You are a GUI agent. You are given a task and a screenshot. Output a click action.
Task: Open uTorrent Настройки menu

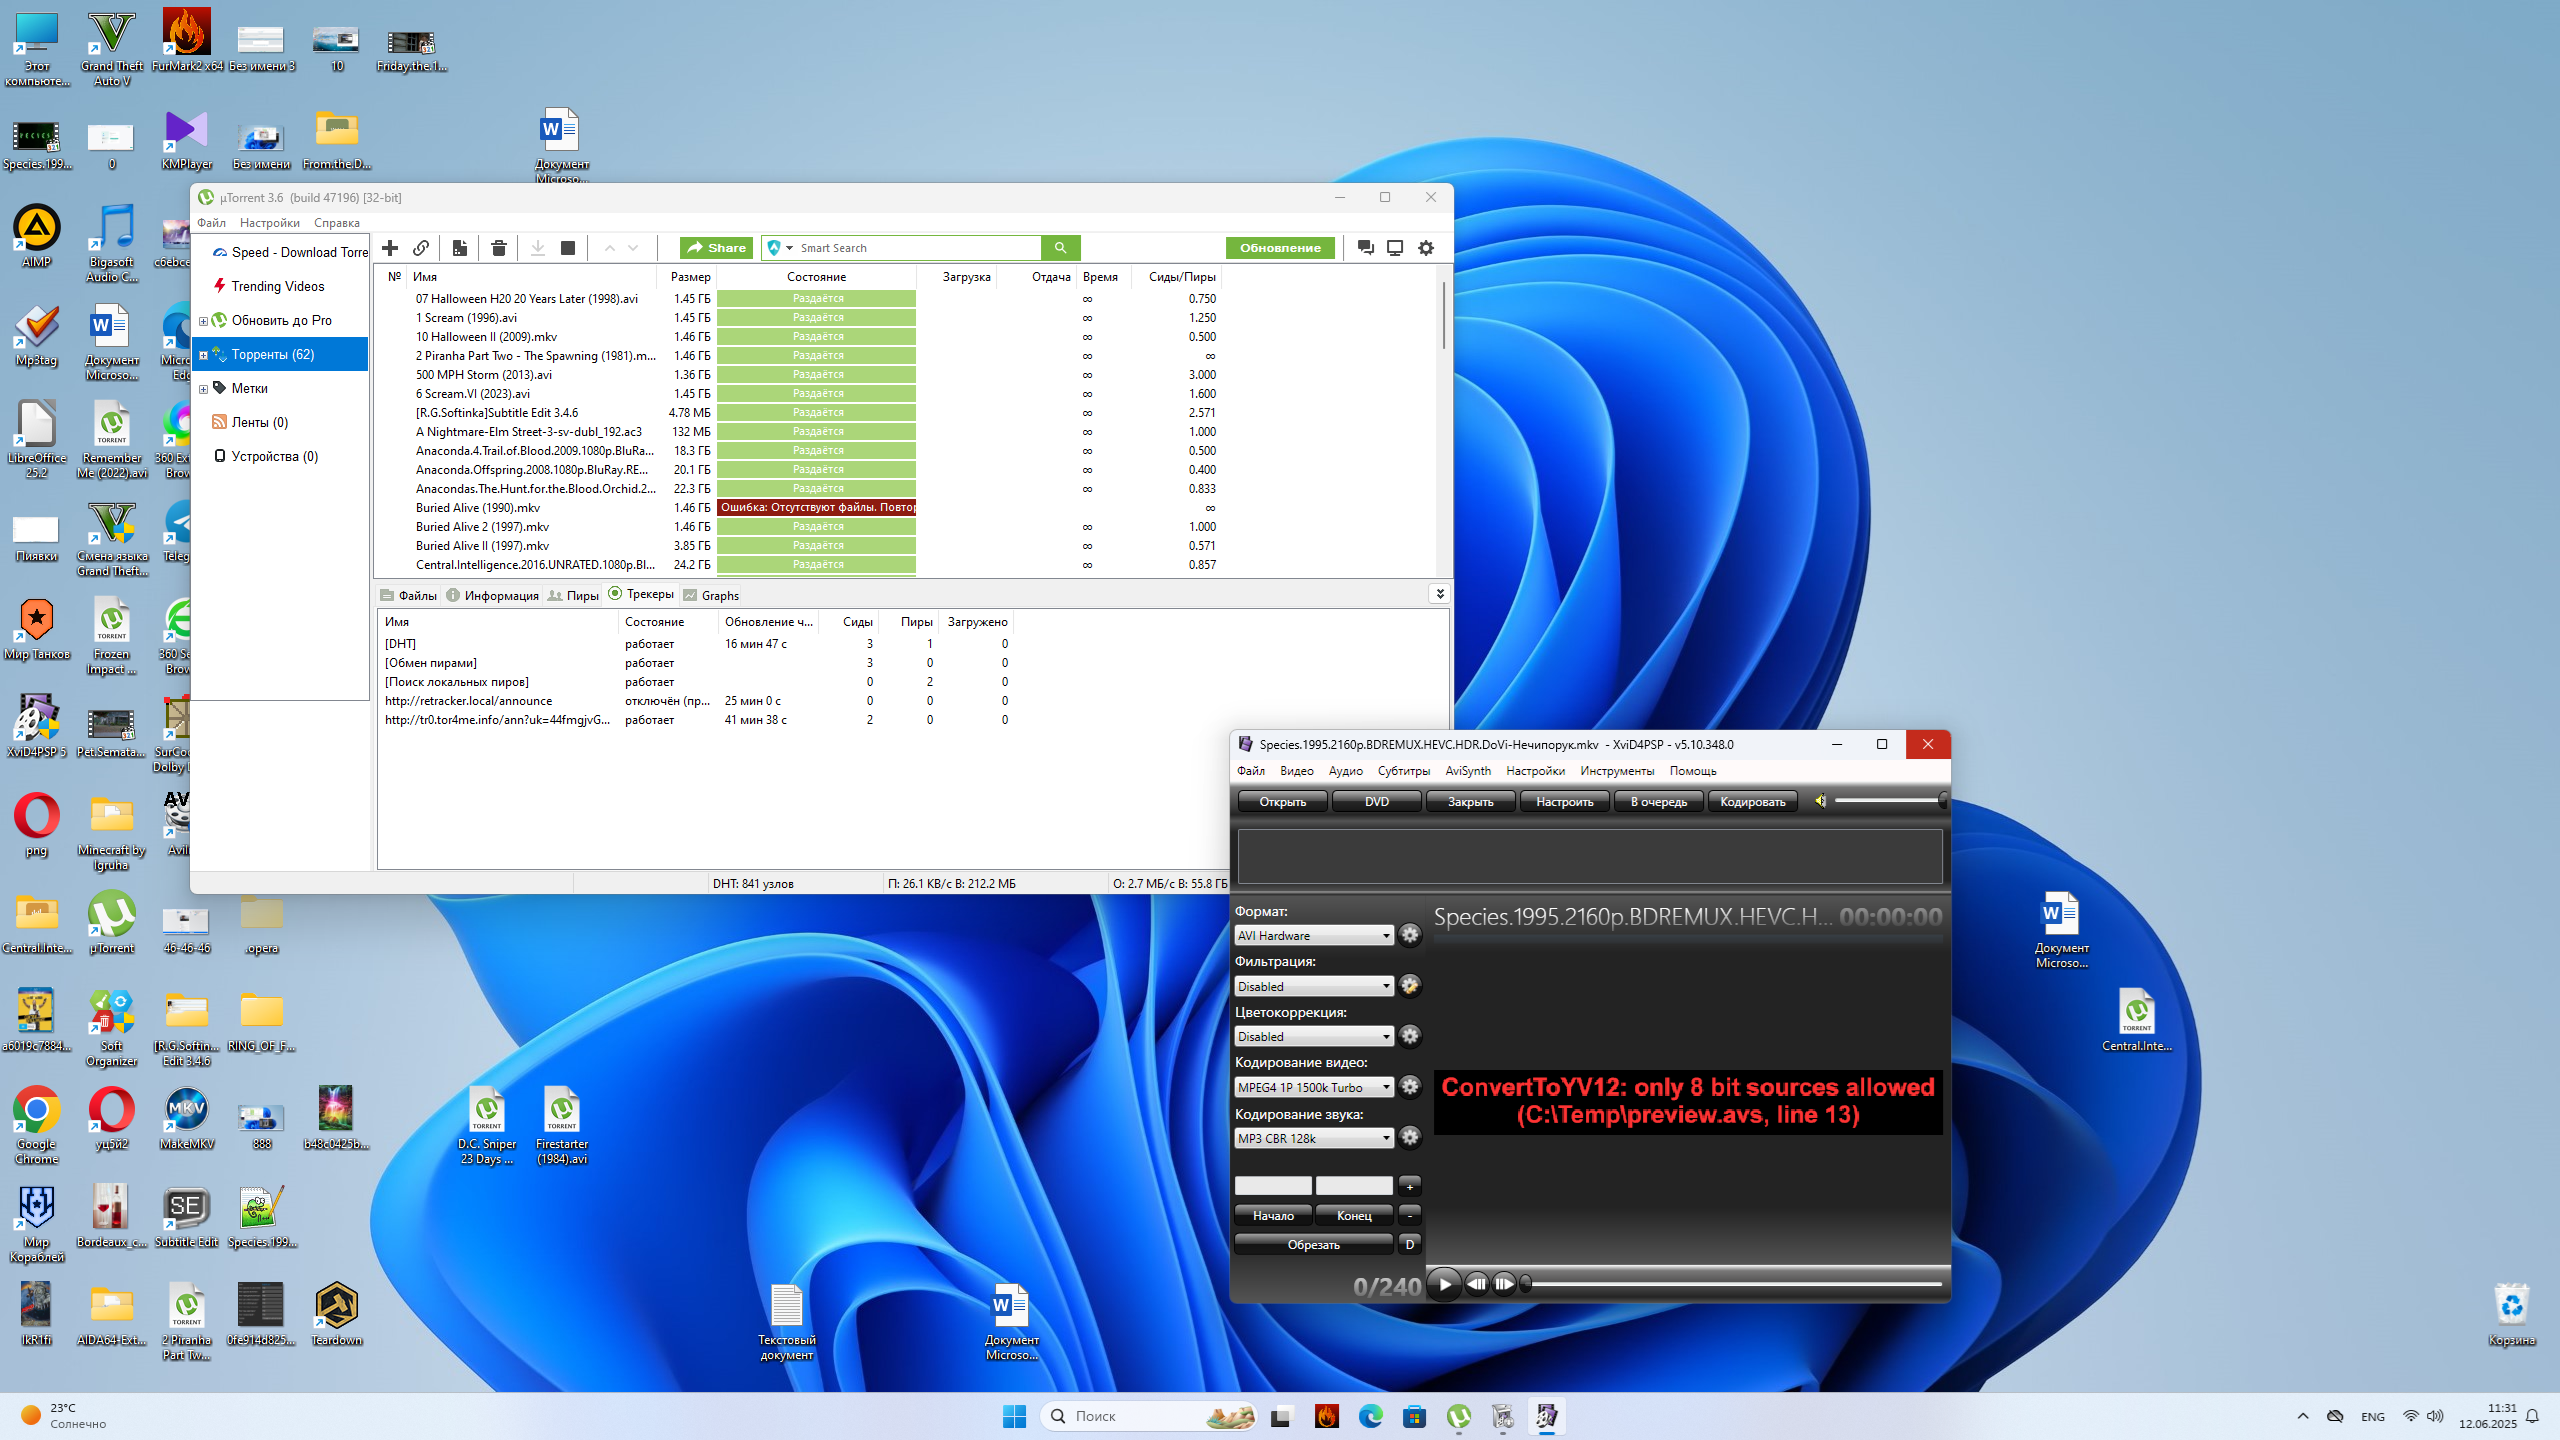tap(270, 223)
